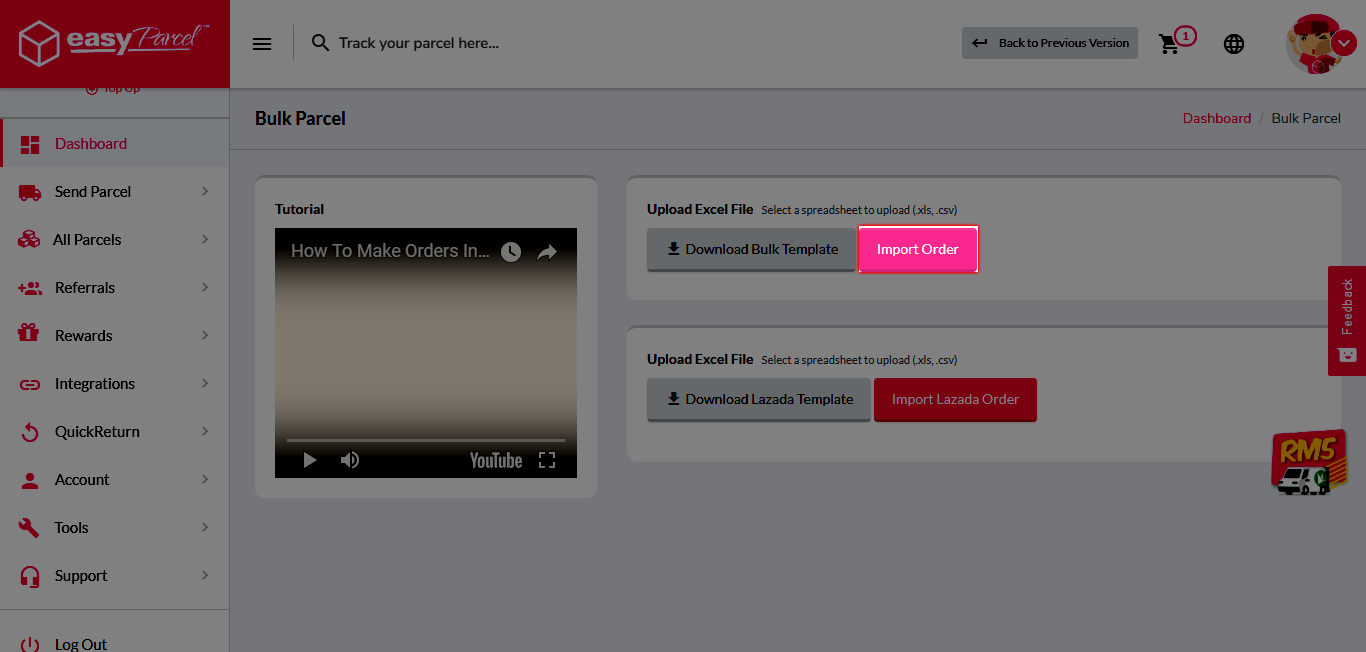
Task: Open video in fullscreen
Action: pos(547,460)
